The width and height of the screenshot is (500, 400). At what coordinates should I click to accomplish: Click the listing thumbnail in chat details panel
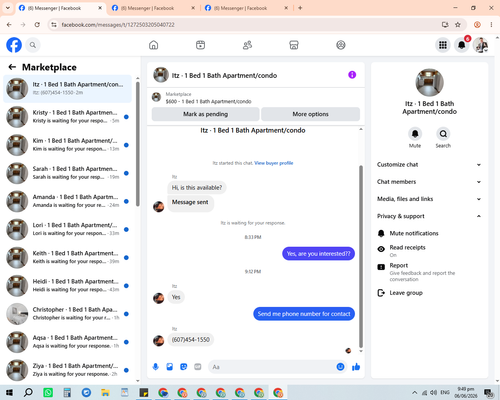tap(429, 82)
